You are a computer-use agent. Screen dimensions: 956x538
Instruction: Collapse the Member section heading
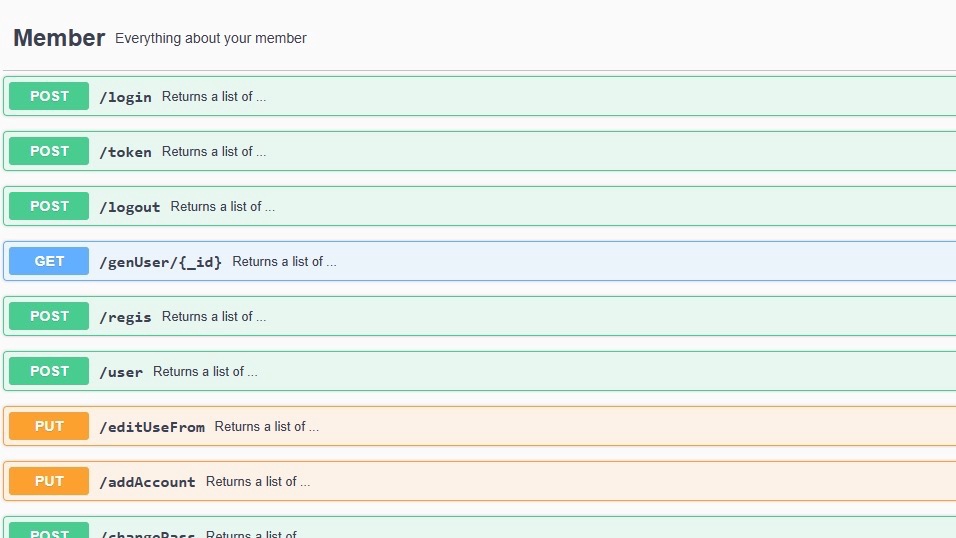(59, 38)
